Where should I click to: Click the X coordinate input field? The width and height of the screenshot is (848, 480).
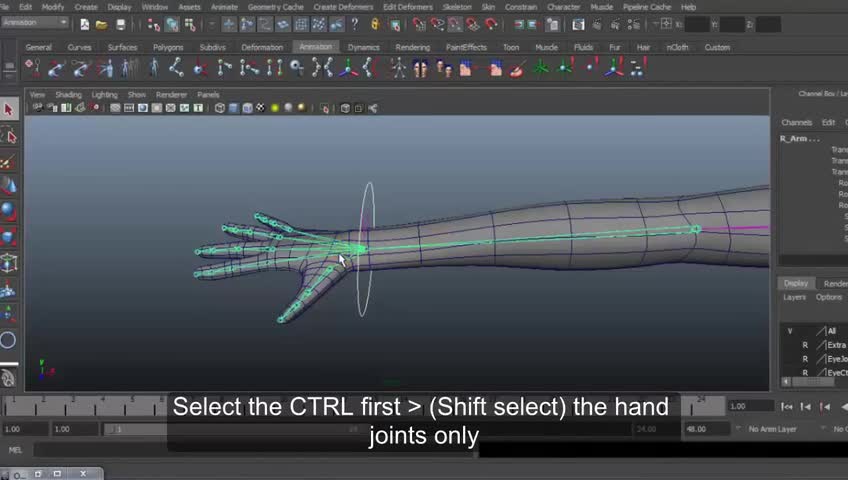tap(697, 24)
